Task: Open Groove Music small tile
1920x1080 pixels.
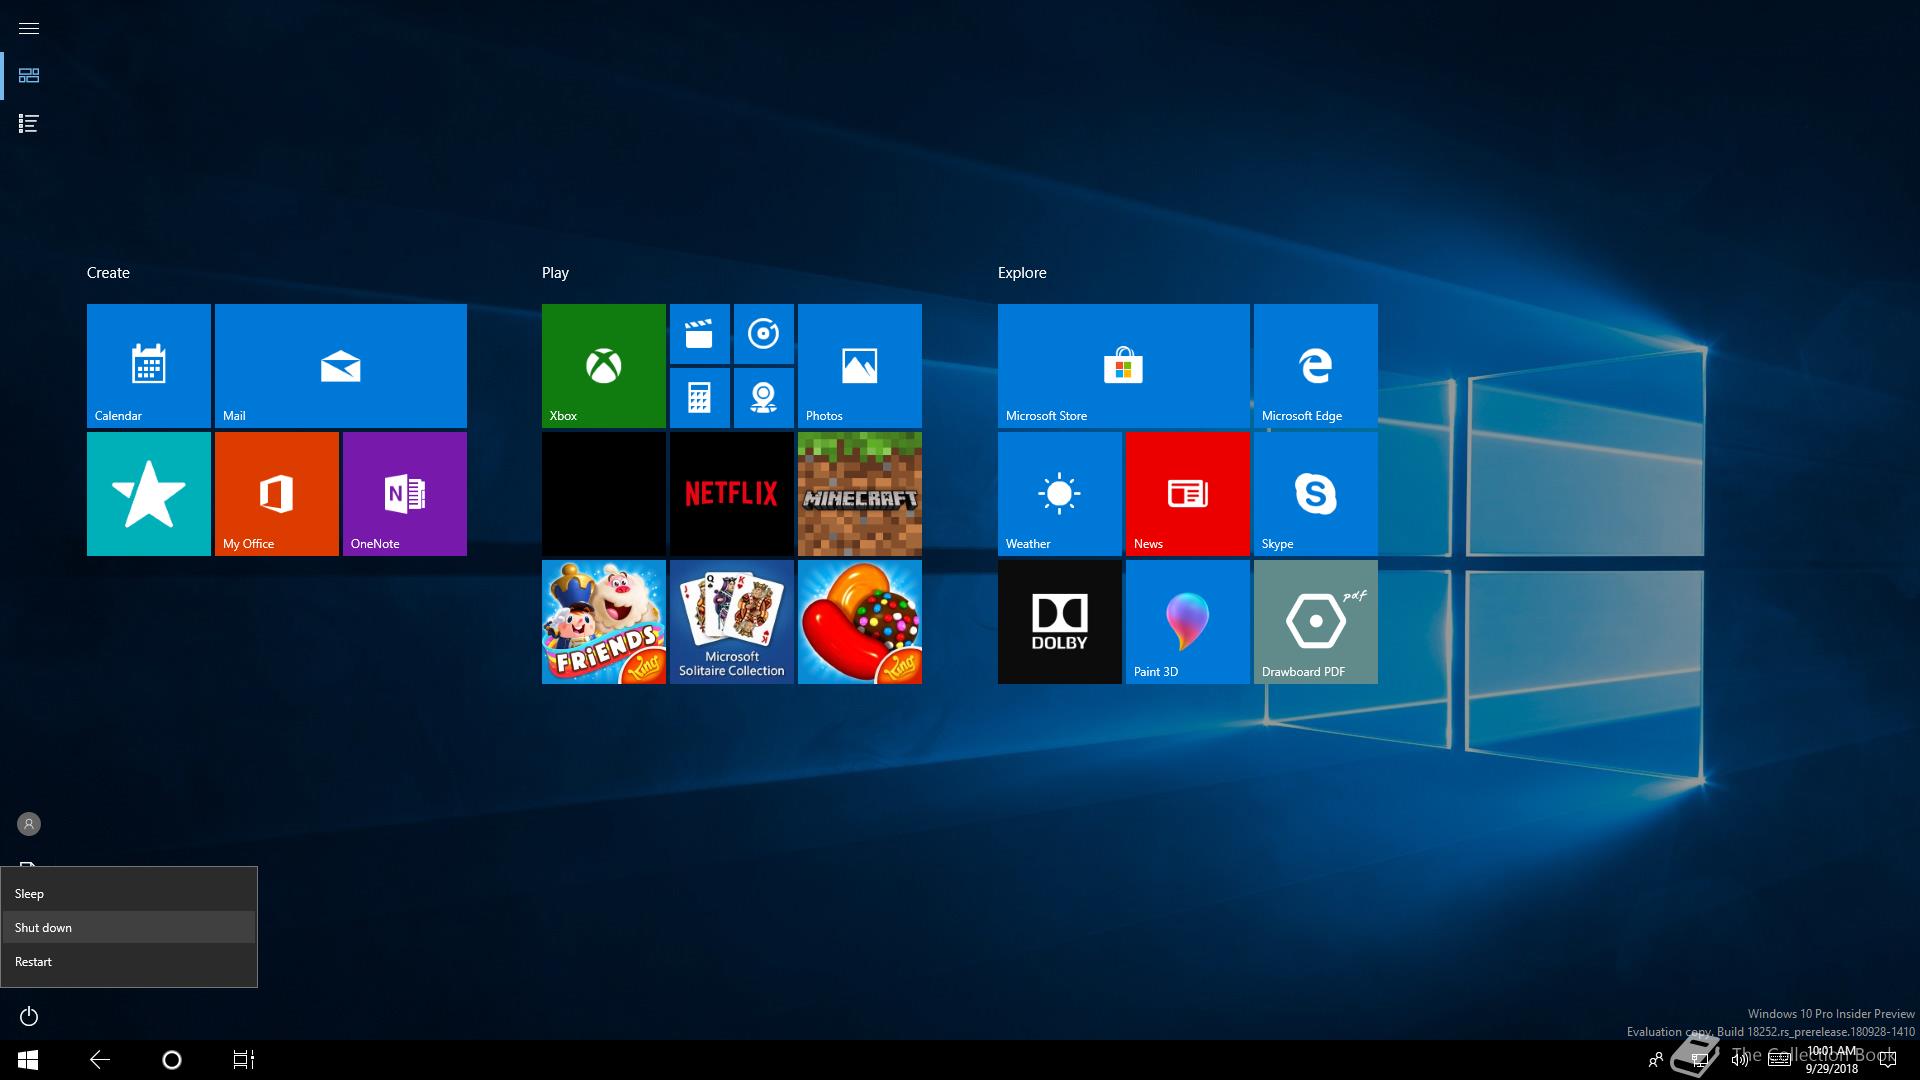Action: point(763,334)
